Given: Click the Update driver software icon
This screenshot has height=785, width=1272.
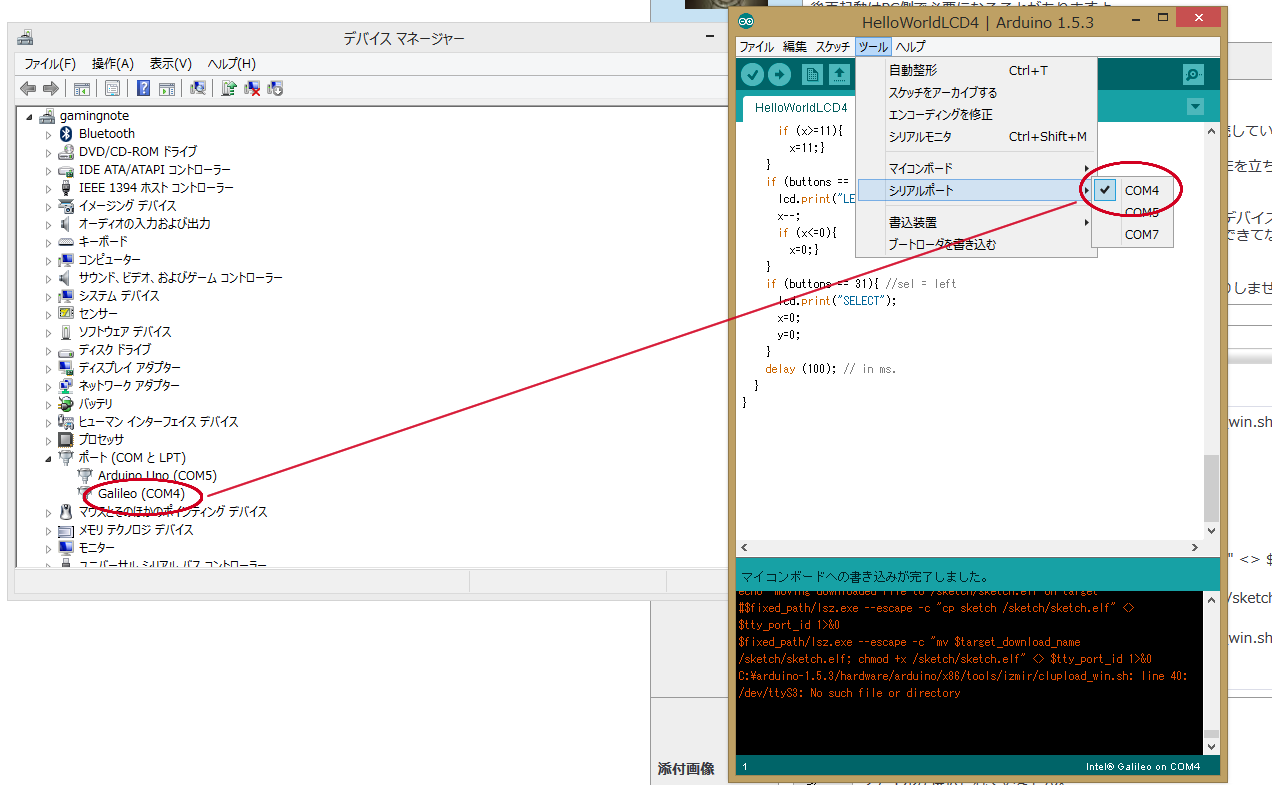Looking at the screenshot, I should [229, 88].
